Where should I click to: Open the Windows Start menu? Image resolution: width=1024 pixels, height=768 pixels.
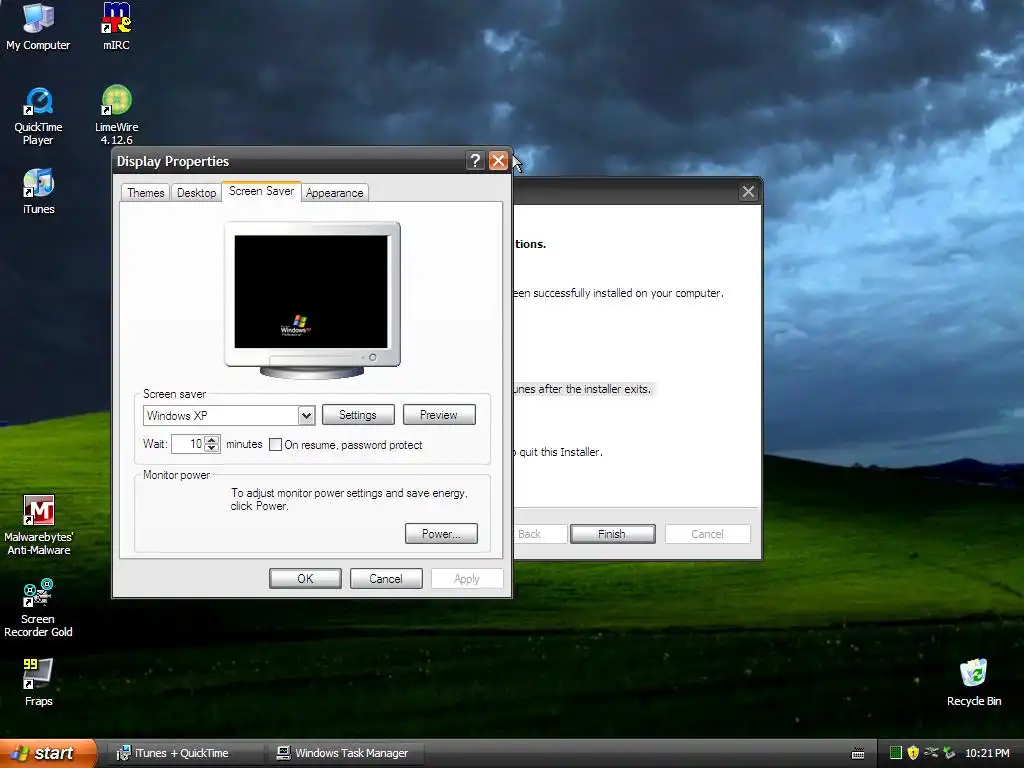point(48,753)
